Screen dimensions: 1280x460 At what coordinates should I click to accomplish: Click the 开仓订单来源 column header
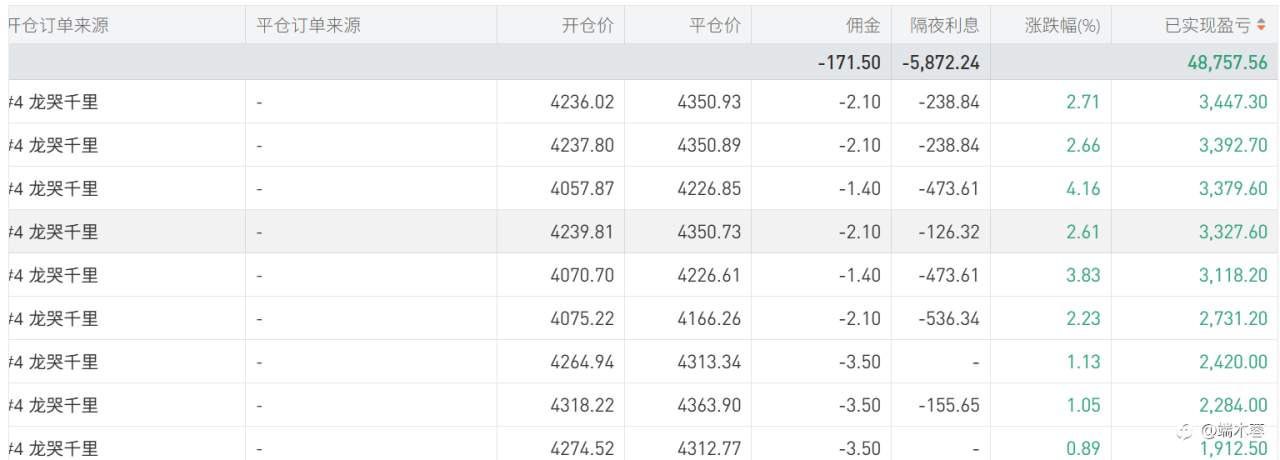(x=58, y=26)
